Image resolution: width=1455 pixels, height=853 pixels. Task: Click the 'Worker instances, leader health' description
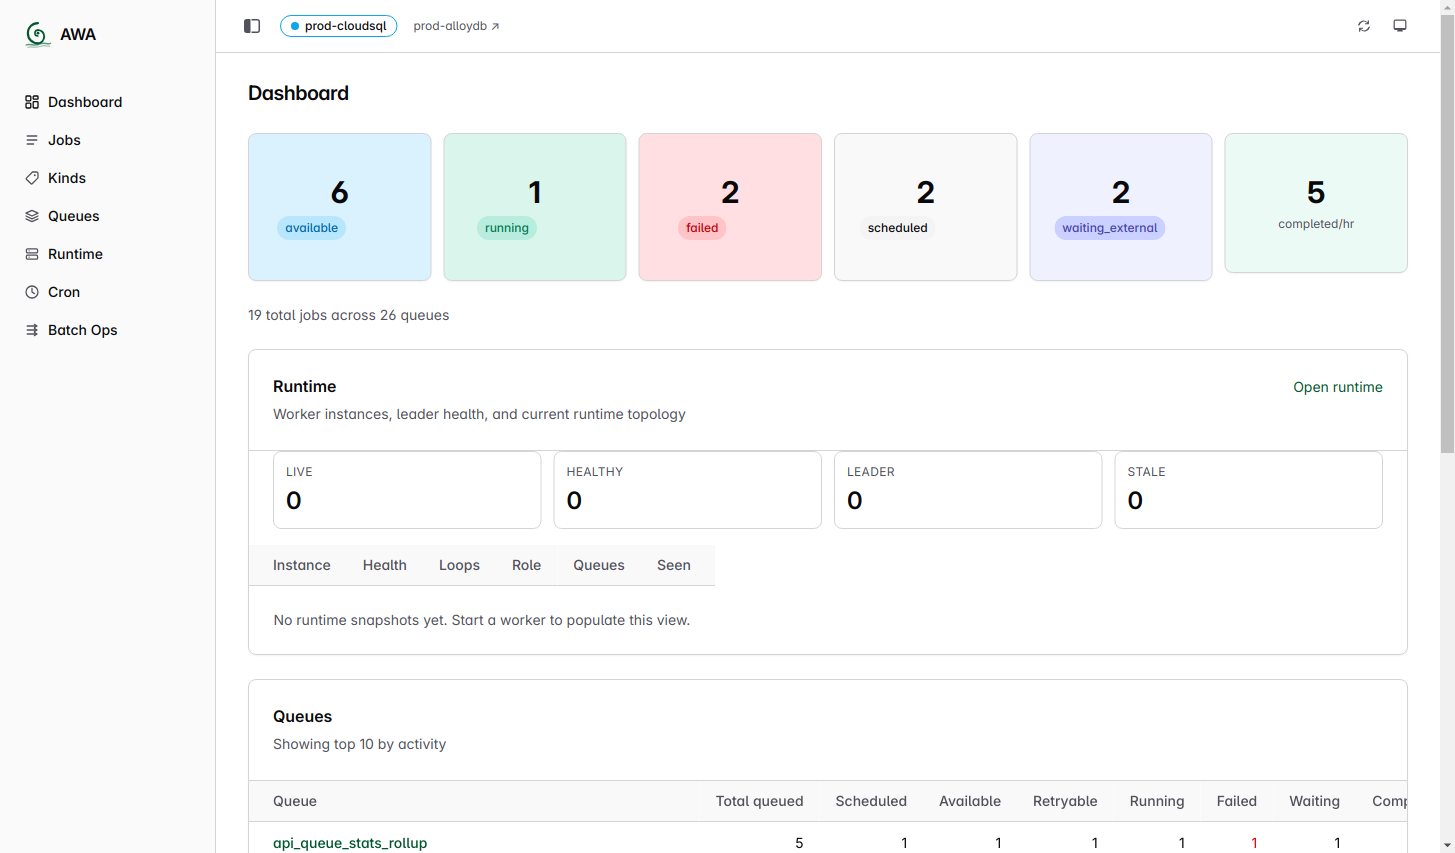[479, 414]
